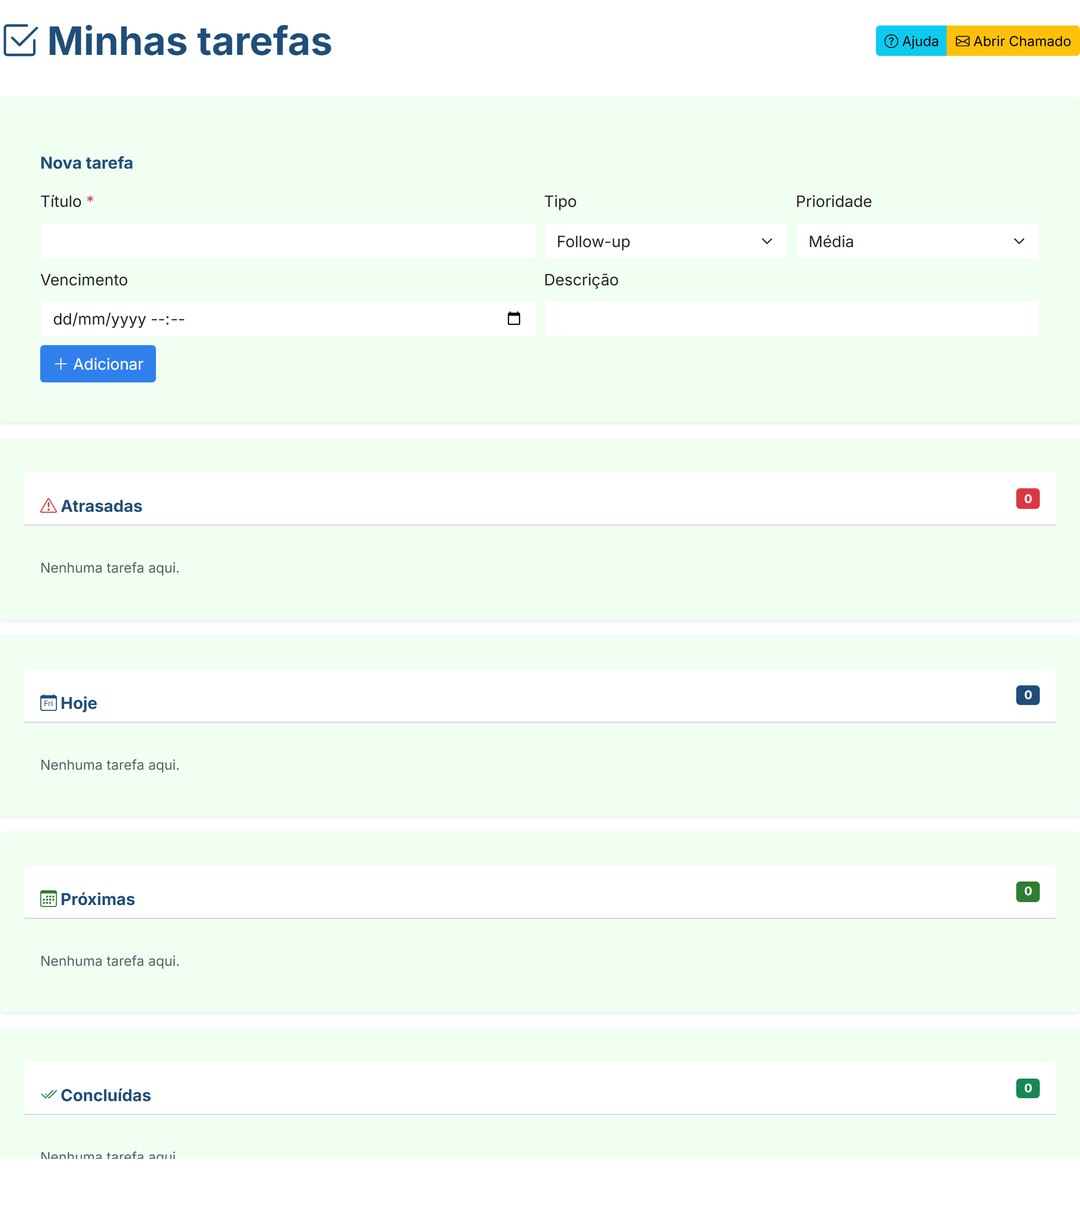Click the Vencimento date-time input field
Image resolution: width=1080 pixels, height=1209 pixels.
point(288,319)
